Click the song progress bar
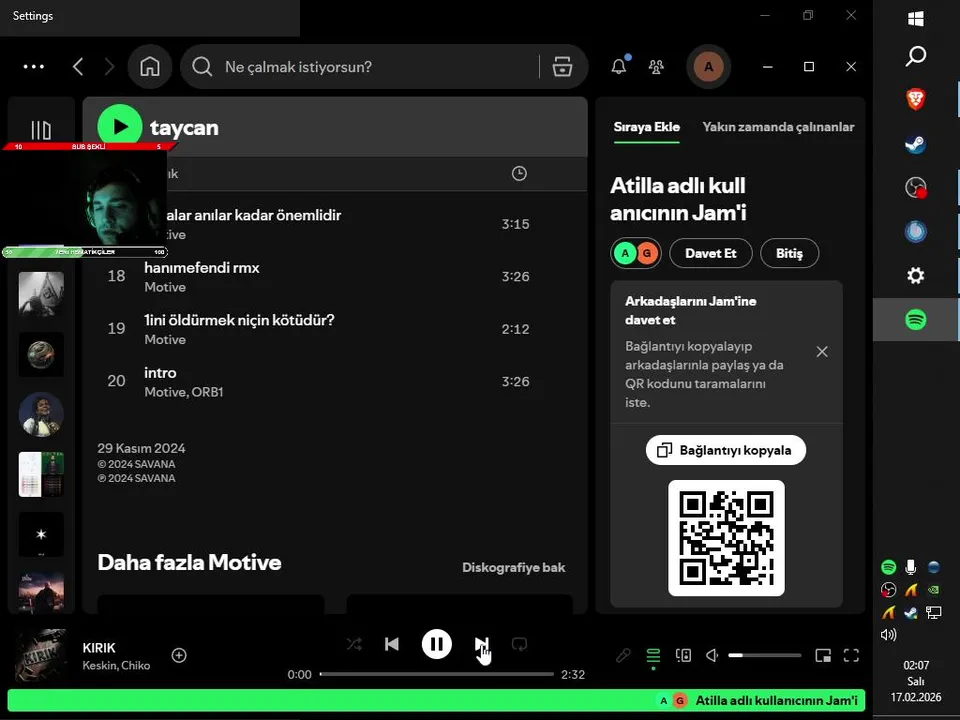The height and width of the screenshot is (720, 960). (x=437, y=674)
